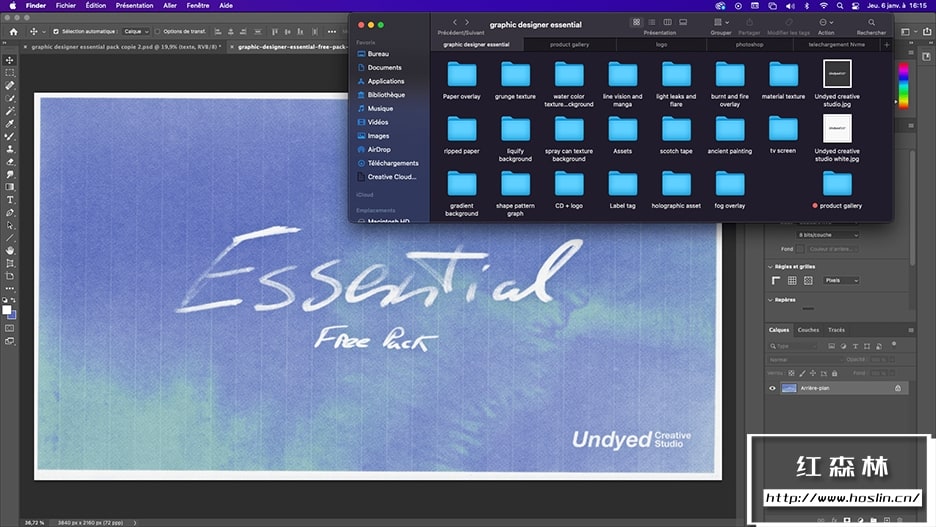
Task: Select the Gradient tool
Action: pos(10,187)
